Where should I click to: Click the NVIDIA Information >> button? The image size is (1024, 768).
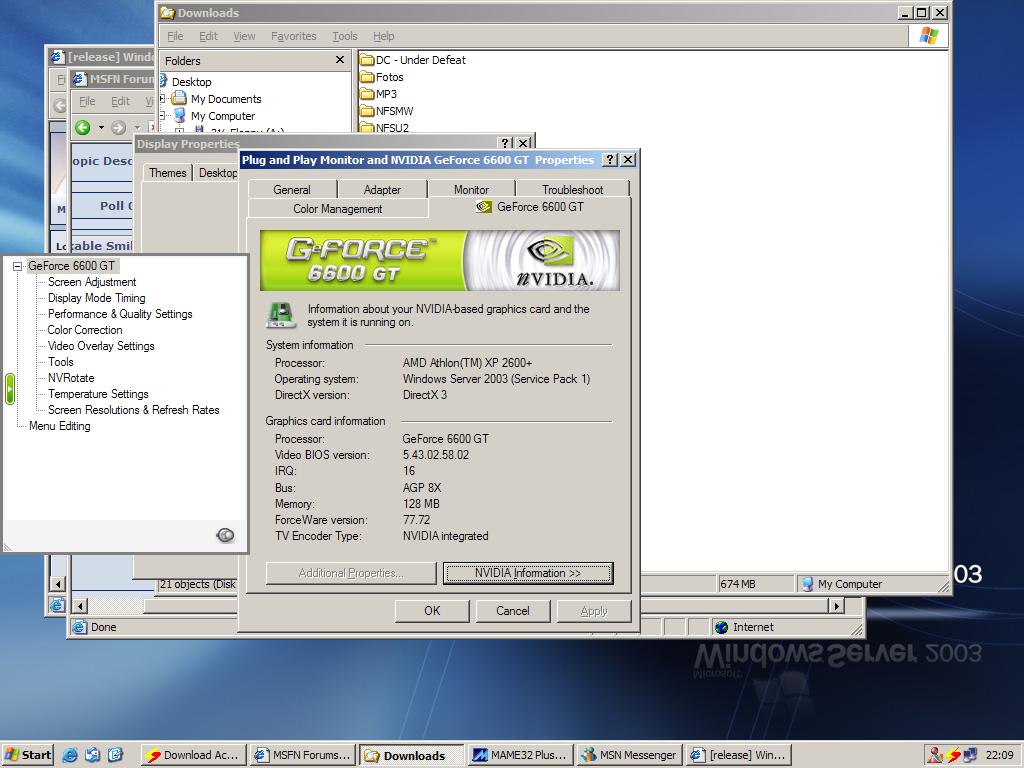click(x=528, y=573)
